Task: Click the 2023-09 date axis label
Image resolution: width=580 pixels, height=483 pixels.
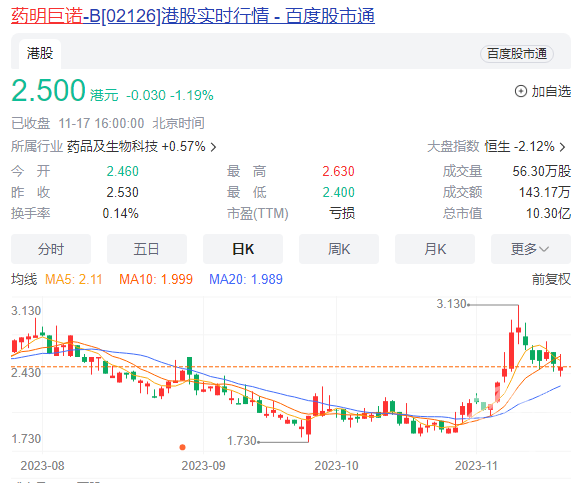Action: point(203,466)
